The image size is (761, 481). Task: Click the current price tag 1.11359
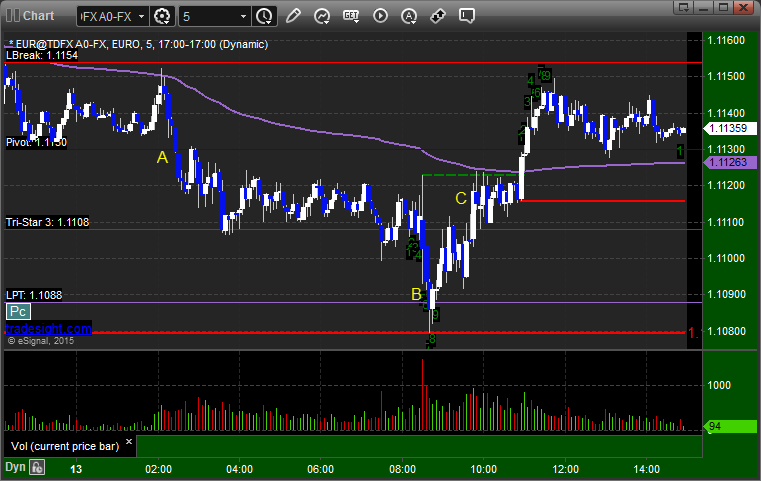pyautogui.click(x=729, y=128)
